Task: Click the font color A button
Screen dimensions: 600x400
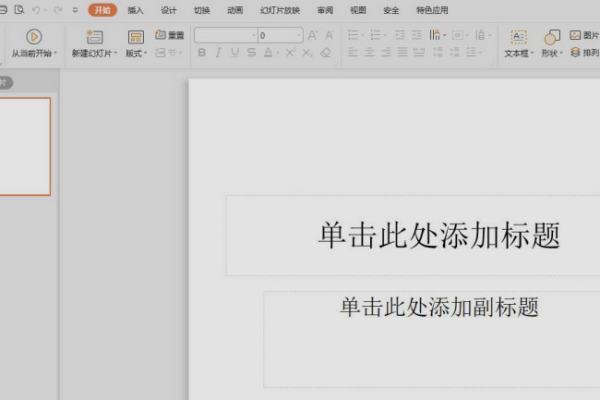Action: 268,53
